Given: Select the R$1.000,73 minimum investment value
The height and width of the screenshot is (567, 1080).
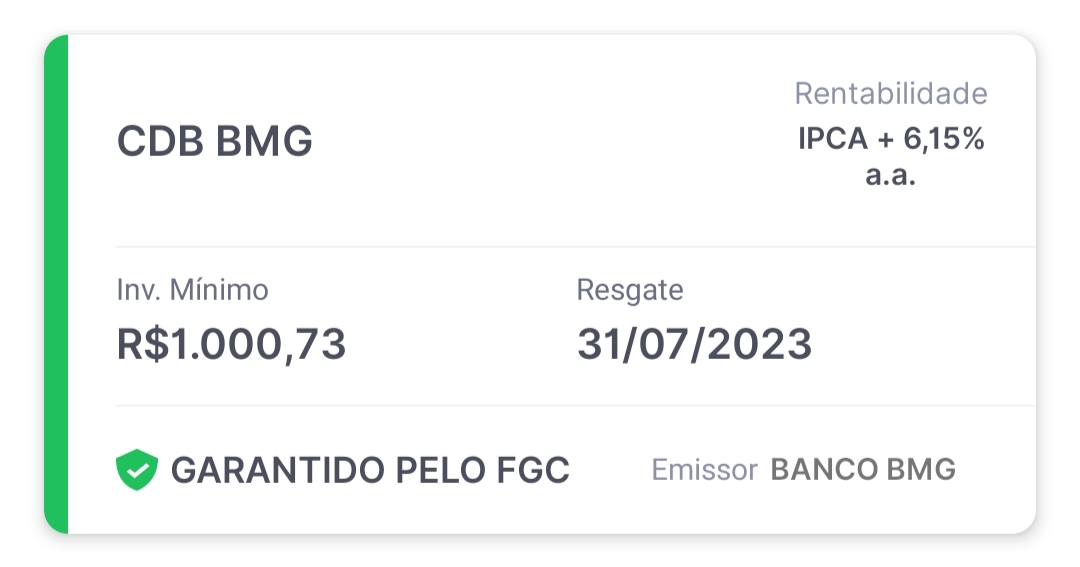Looking at the screenshot, I should (231, 344).
